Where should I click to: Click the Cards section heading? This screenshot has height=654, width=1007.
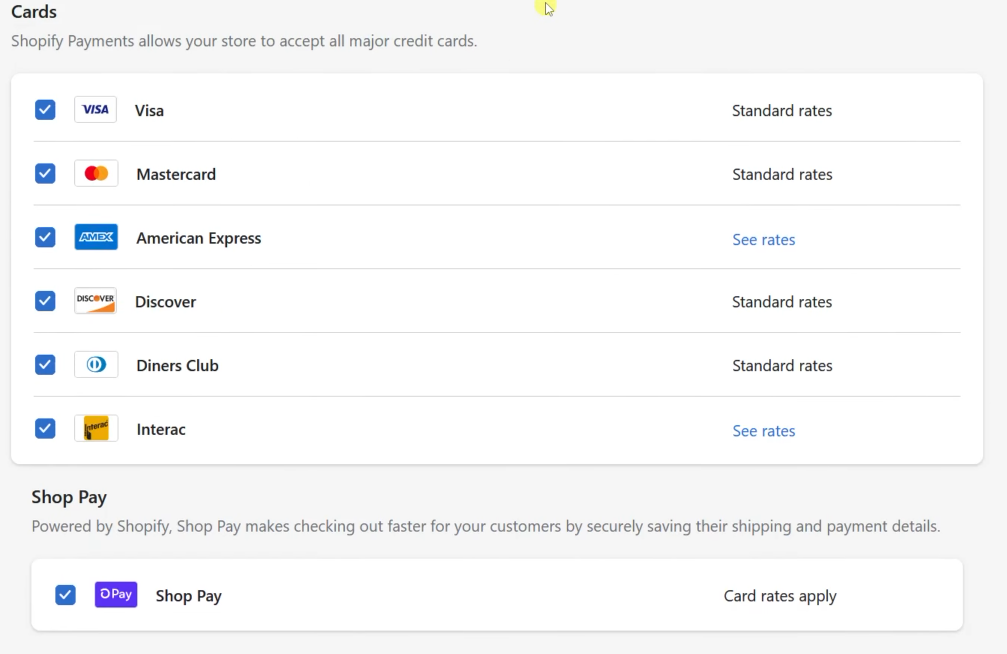(34, 12)
